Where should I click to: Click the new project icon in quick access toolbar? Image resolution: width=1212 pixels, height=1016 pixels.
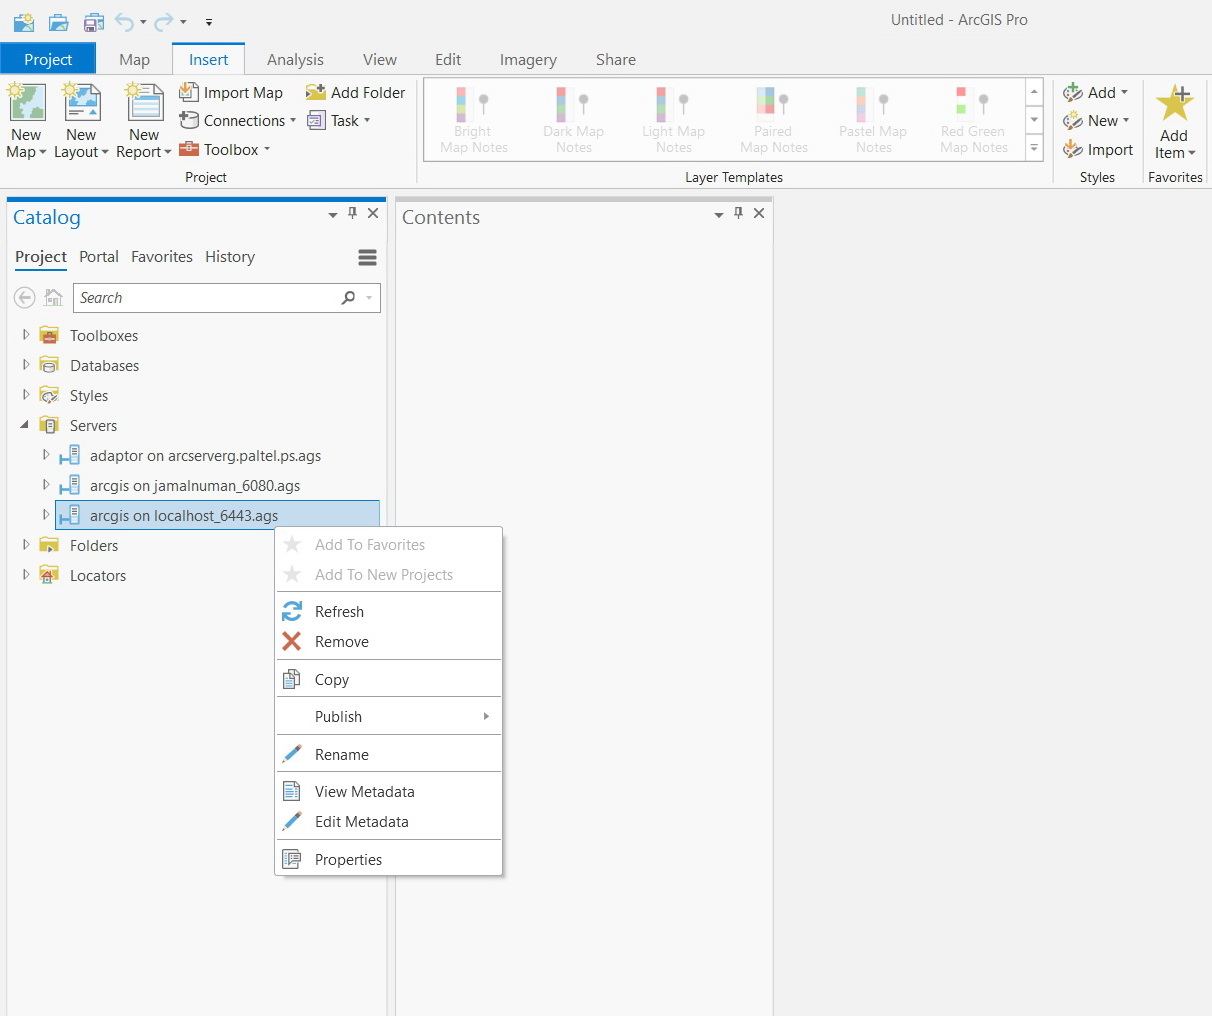24,21
